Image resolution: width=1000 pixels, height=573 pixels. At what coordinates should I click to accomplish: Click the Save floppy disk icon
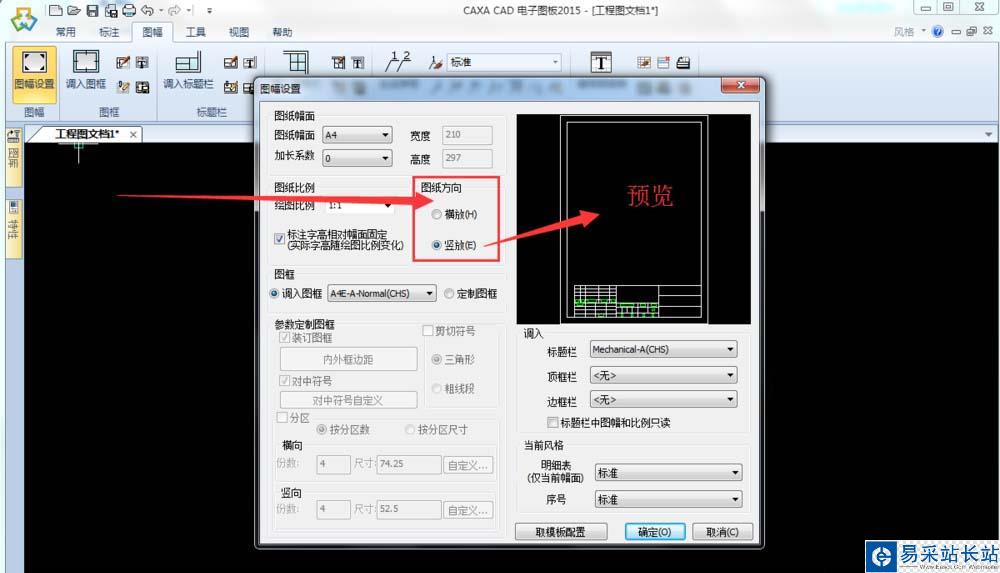92,10
